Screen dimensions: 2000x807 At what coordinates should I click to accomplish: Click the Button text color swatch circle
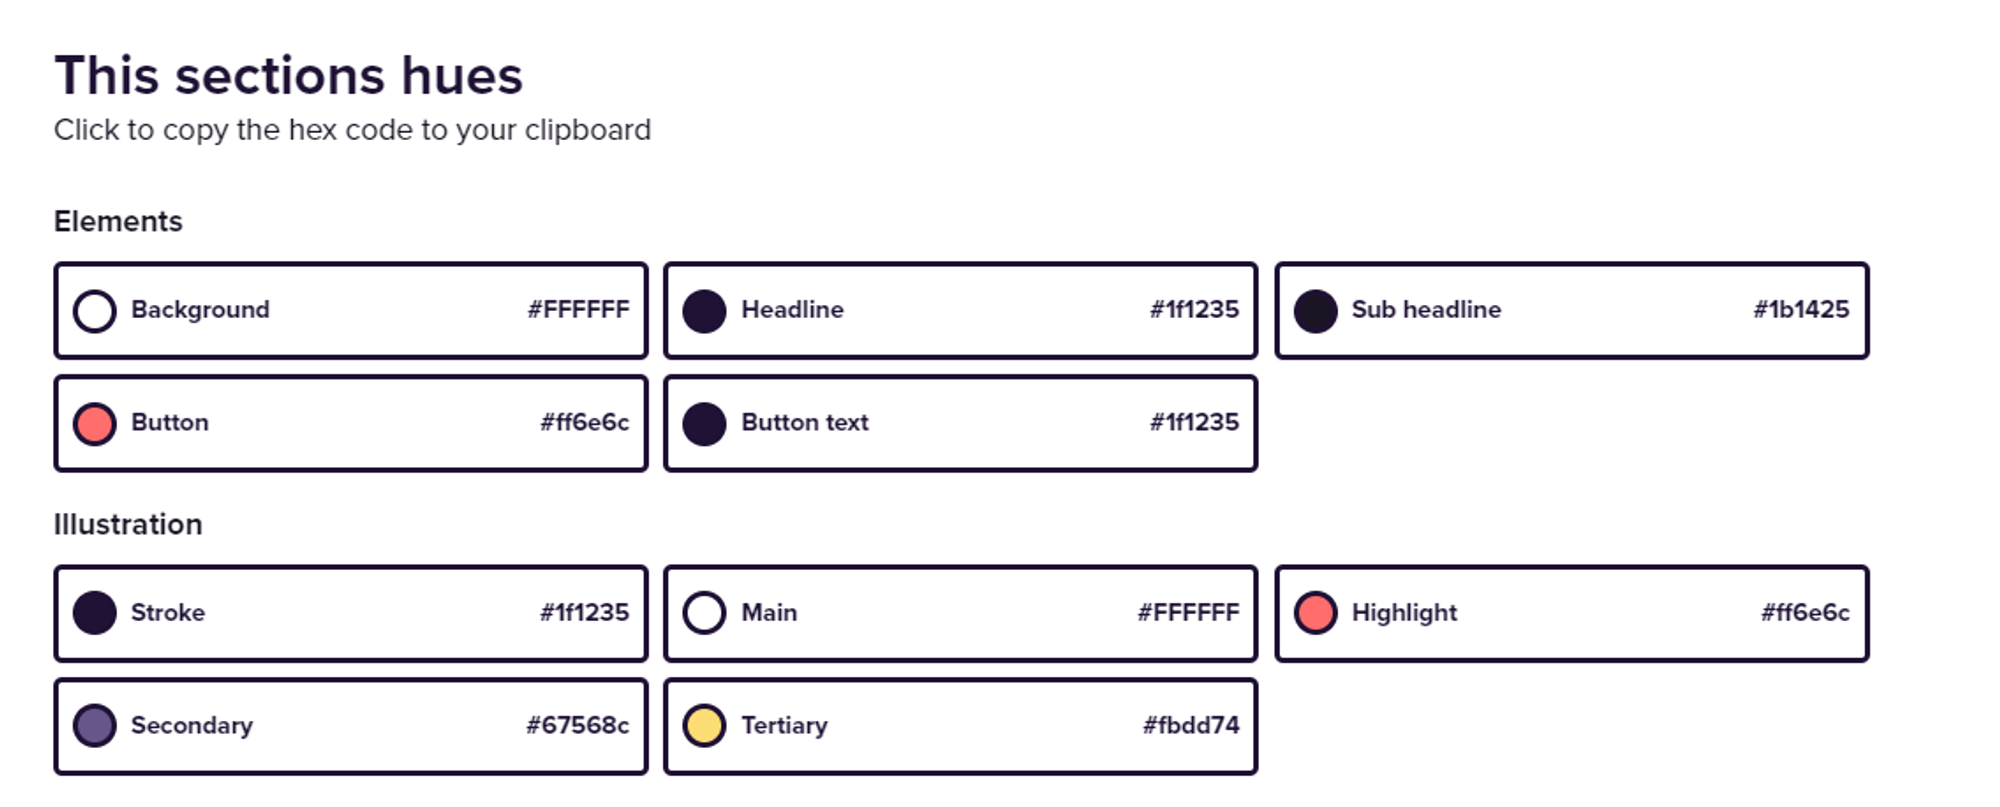click(704, 424)
